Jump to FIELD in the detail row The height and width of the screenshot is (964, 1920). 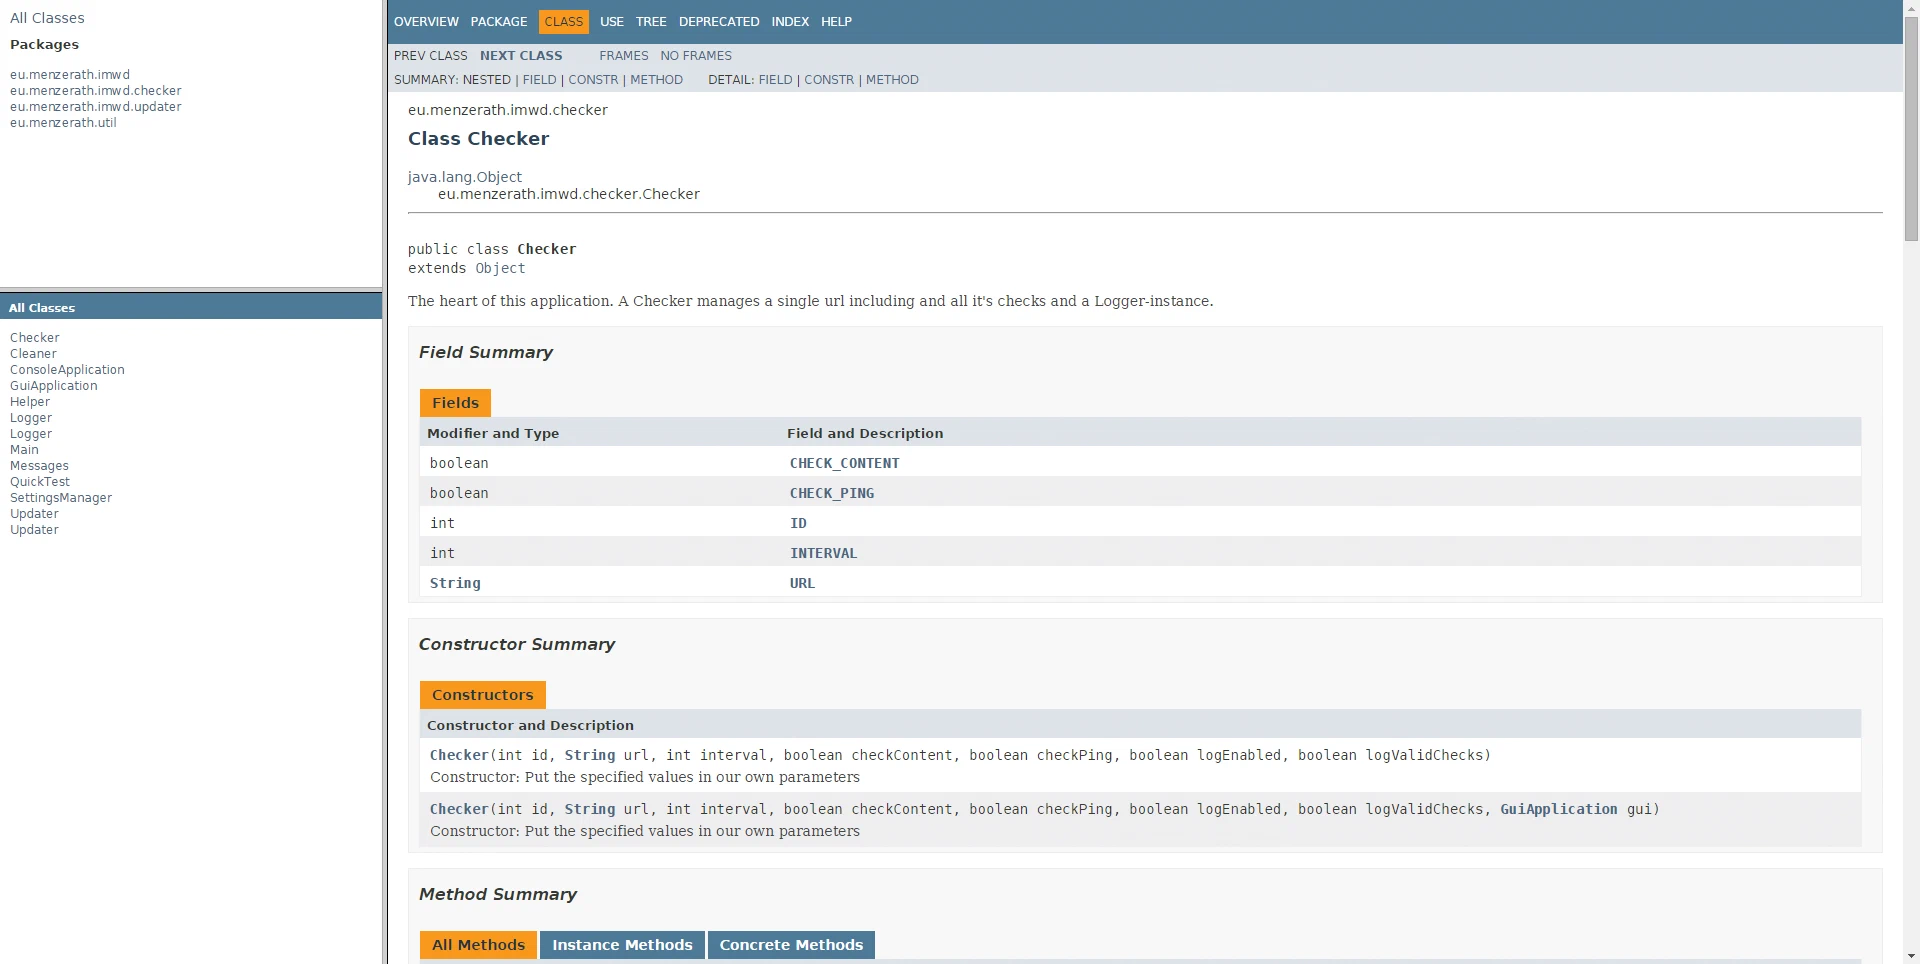775,80
